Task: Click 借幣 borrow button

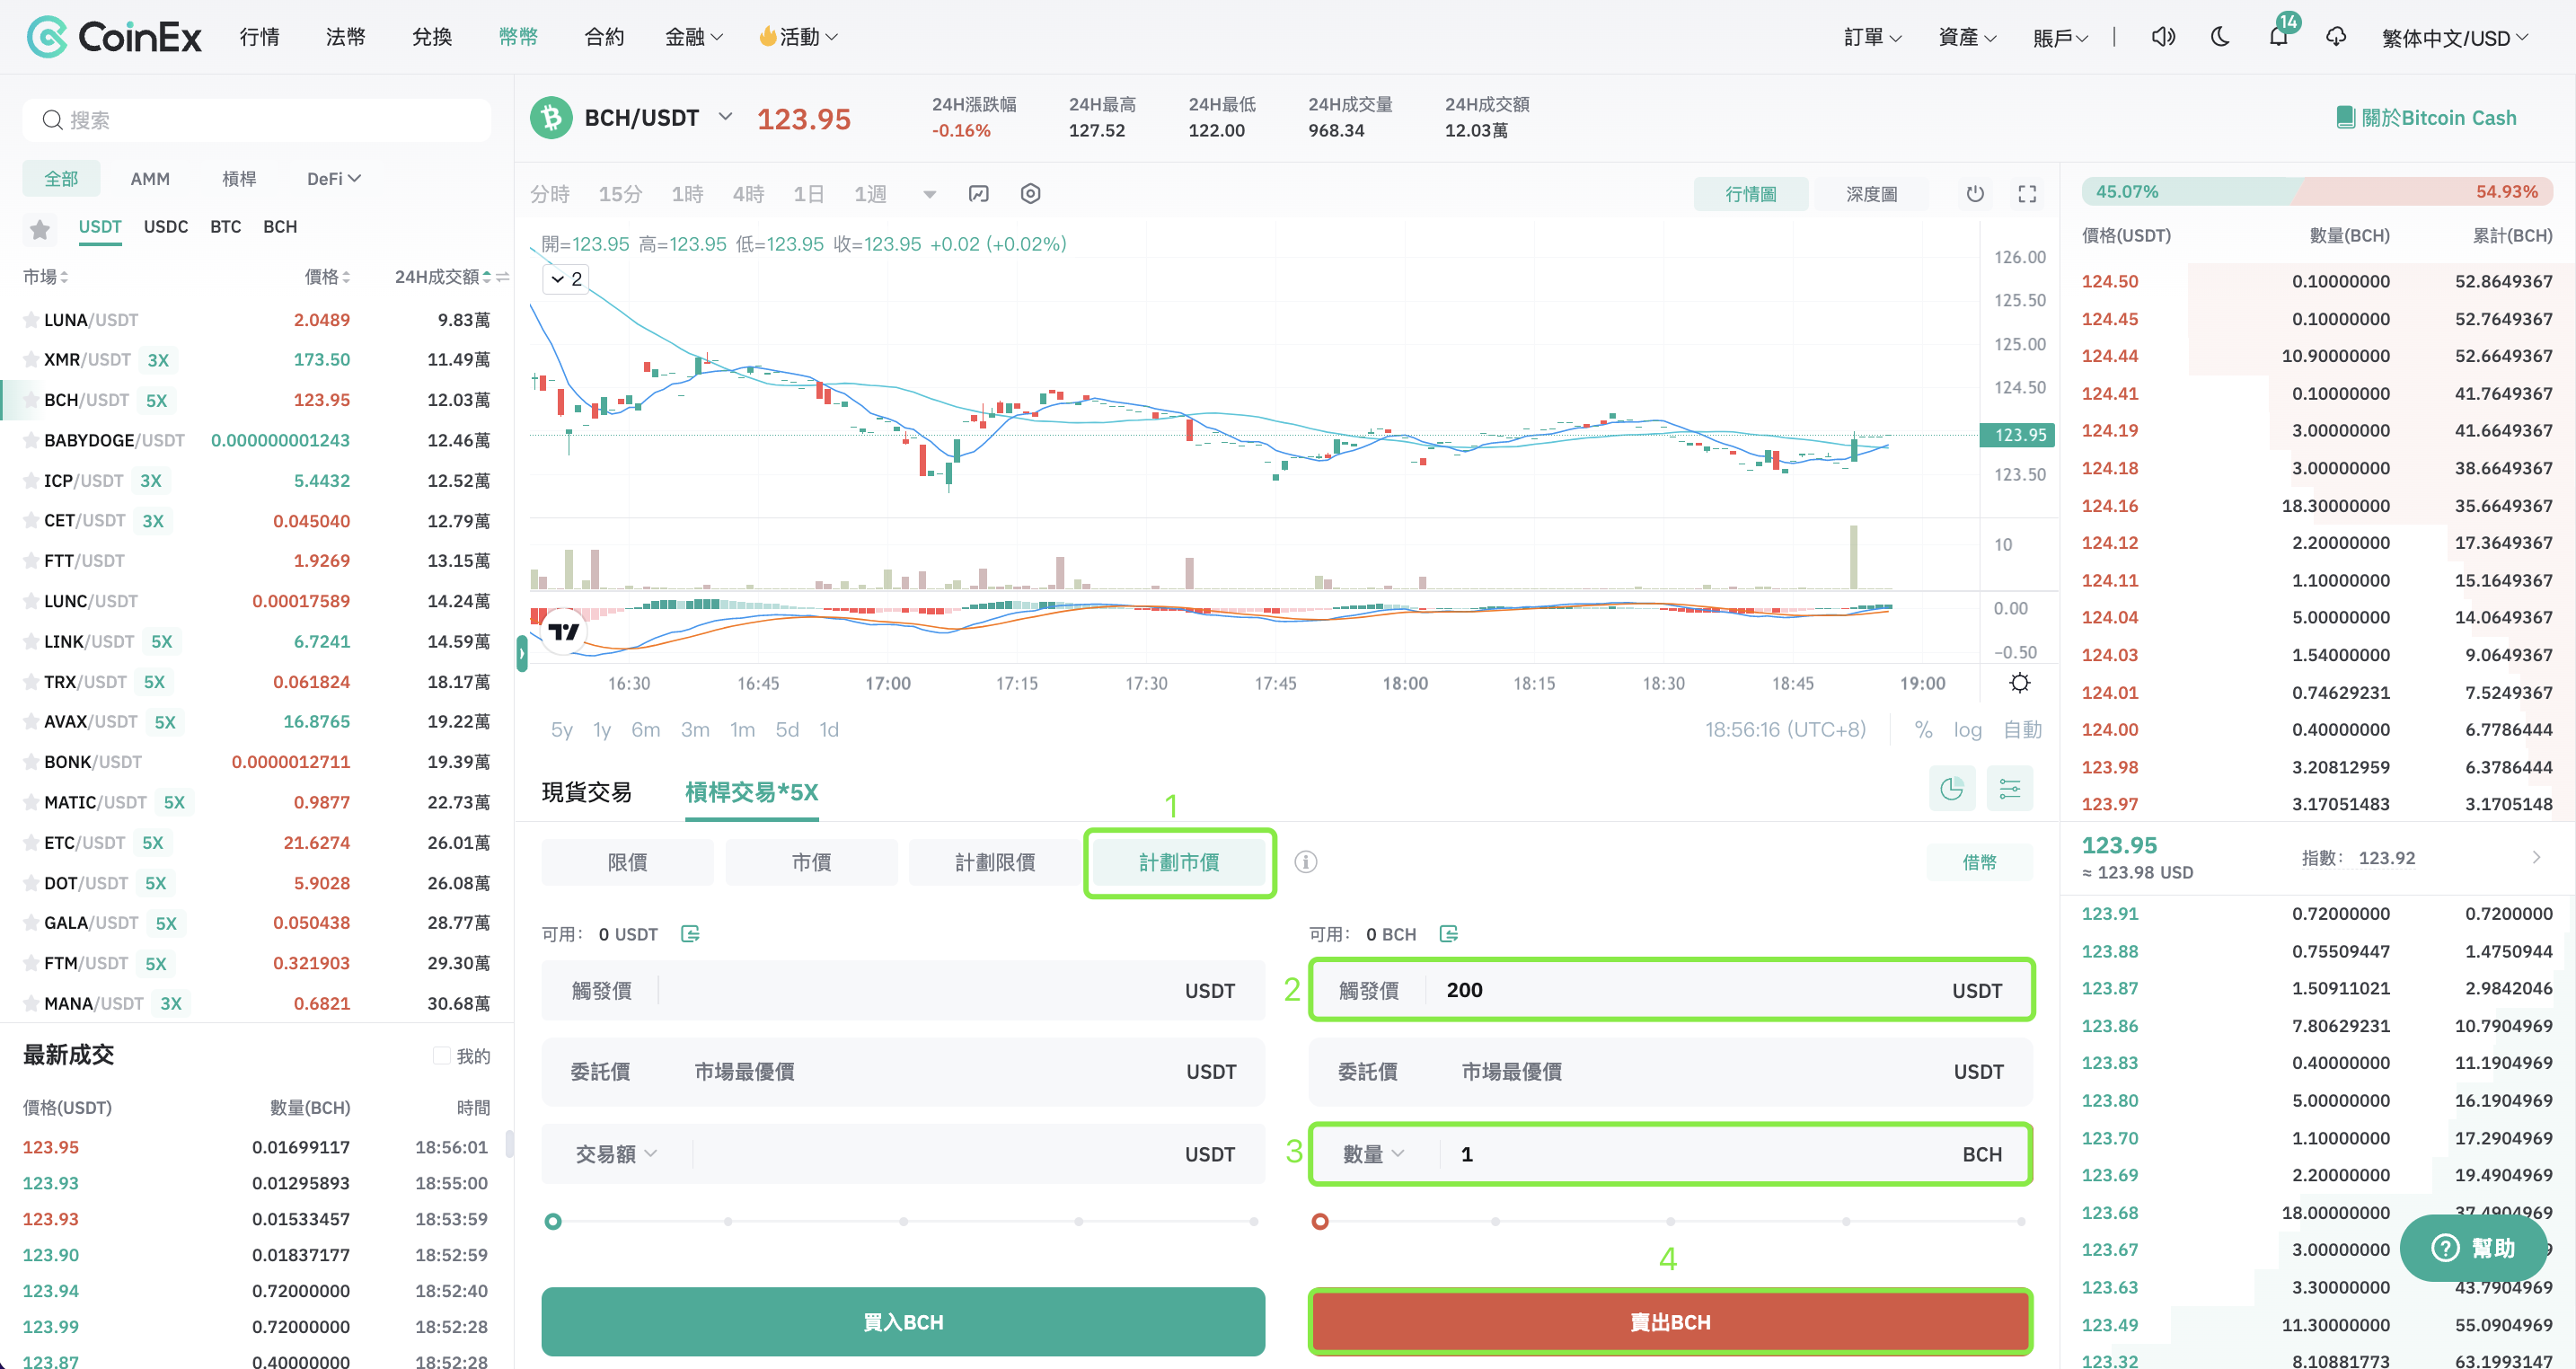Action: (1979, 862)
